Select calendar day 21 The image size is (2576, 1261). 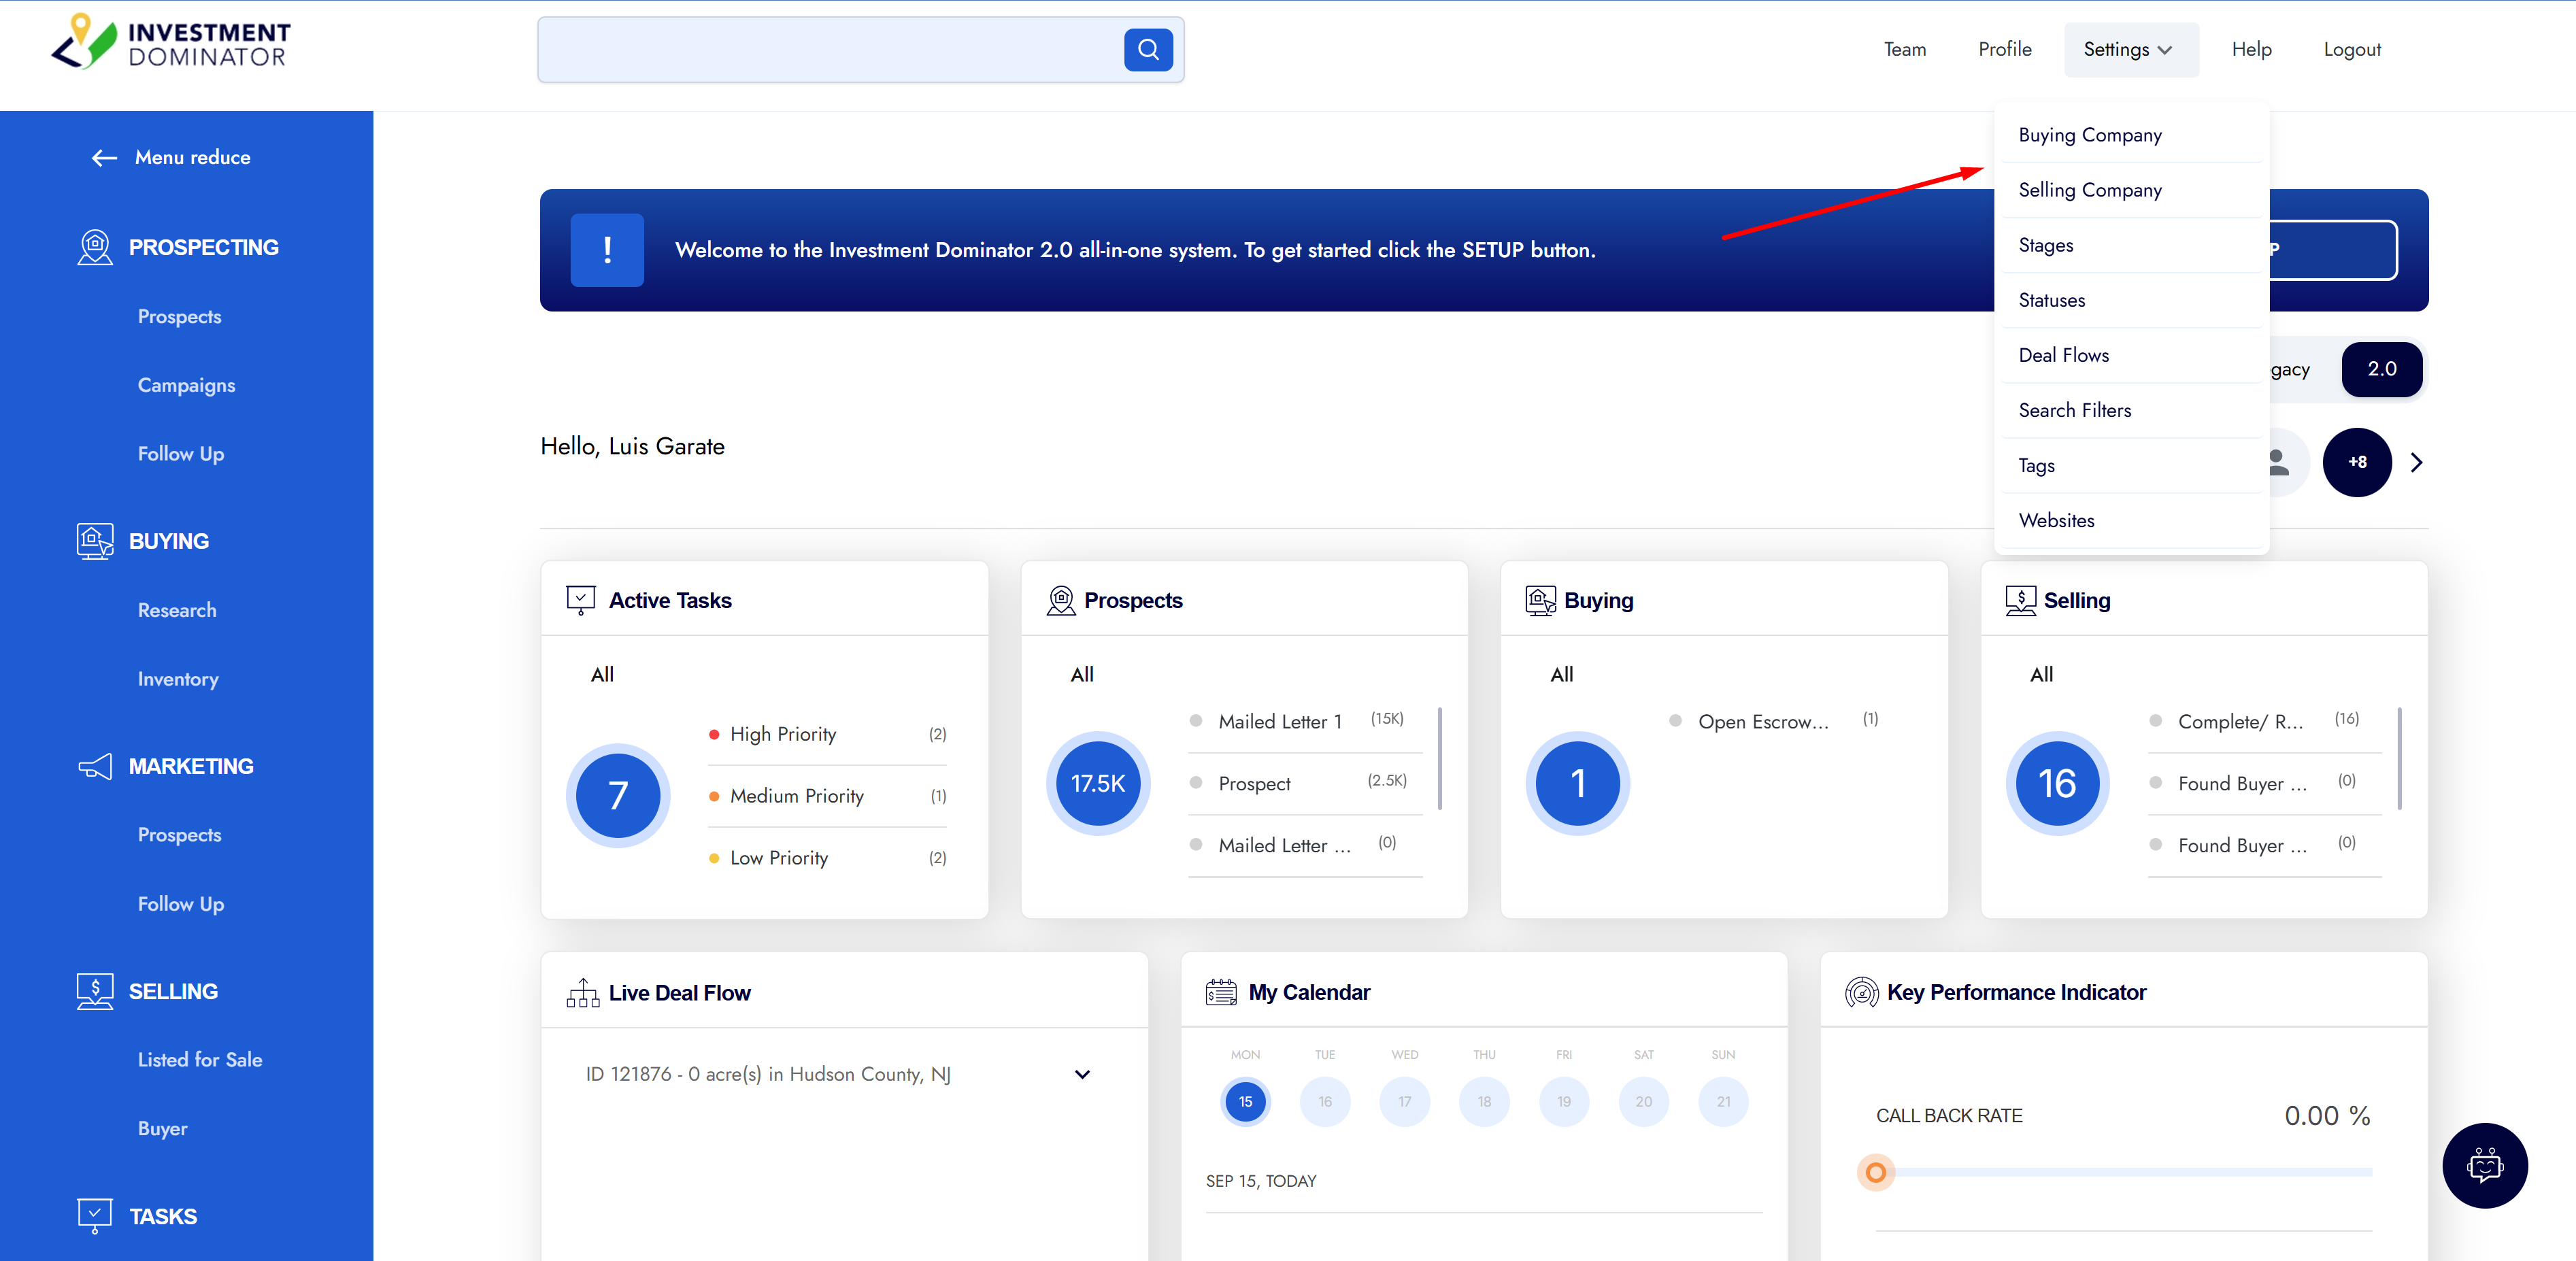click(1723, 1101)
